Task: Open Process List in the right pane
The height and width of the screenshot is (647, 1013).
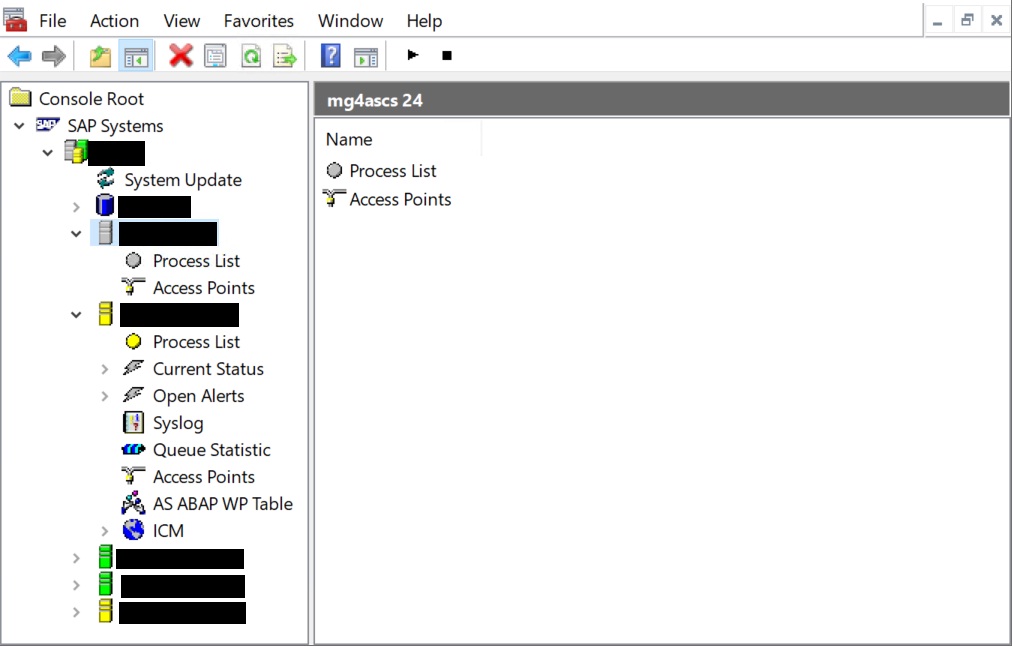Action: [392, 171]
